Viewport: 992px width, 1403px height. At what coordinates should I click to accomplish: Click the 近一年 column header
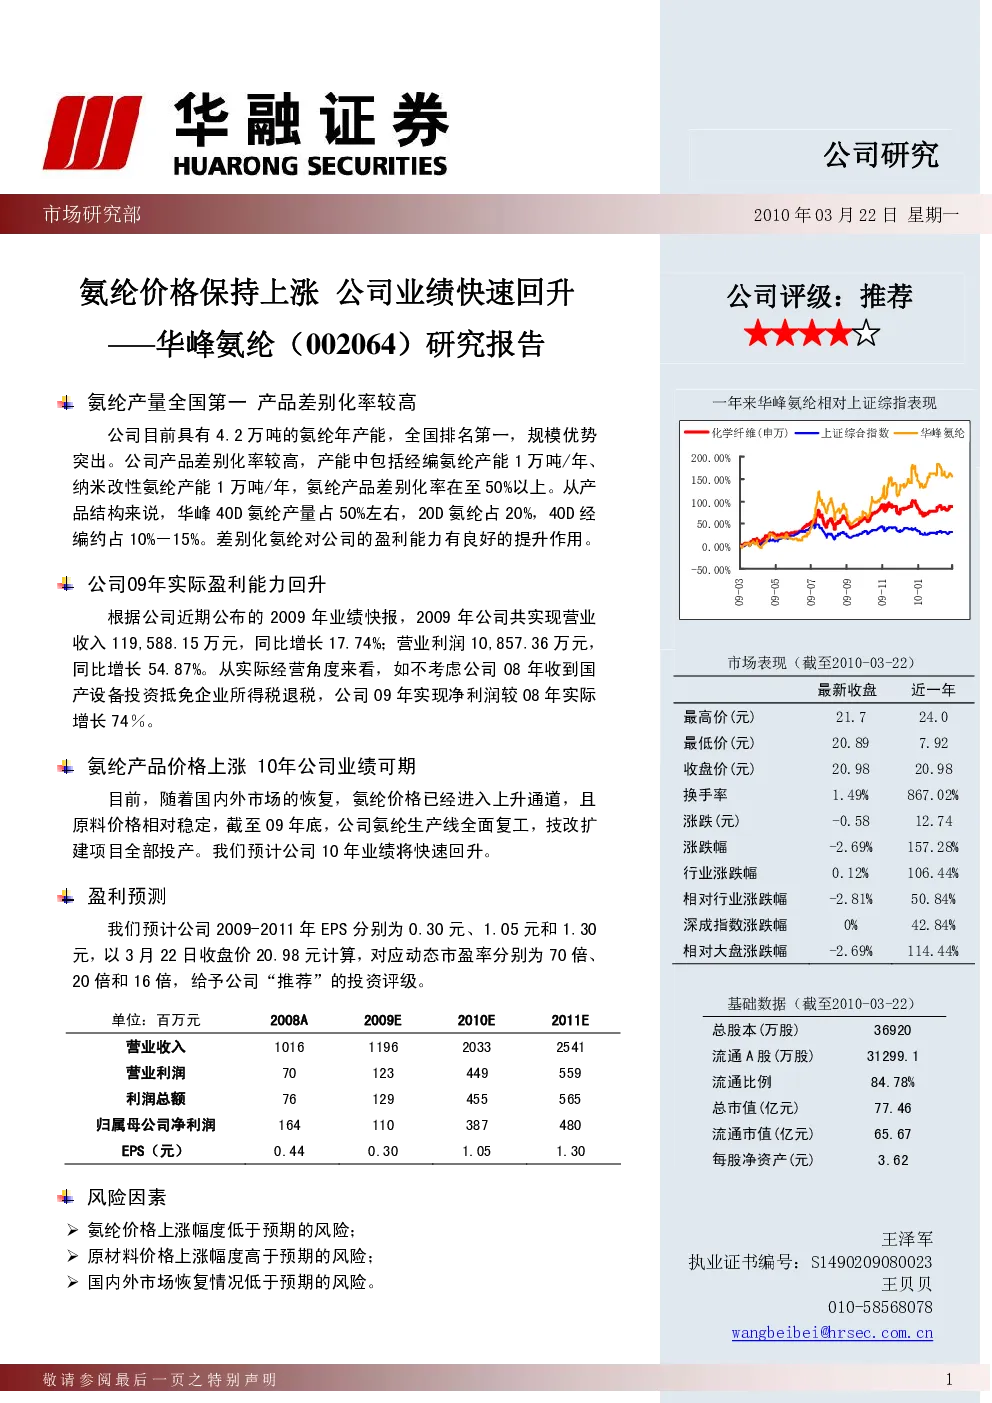(934, 690)
